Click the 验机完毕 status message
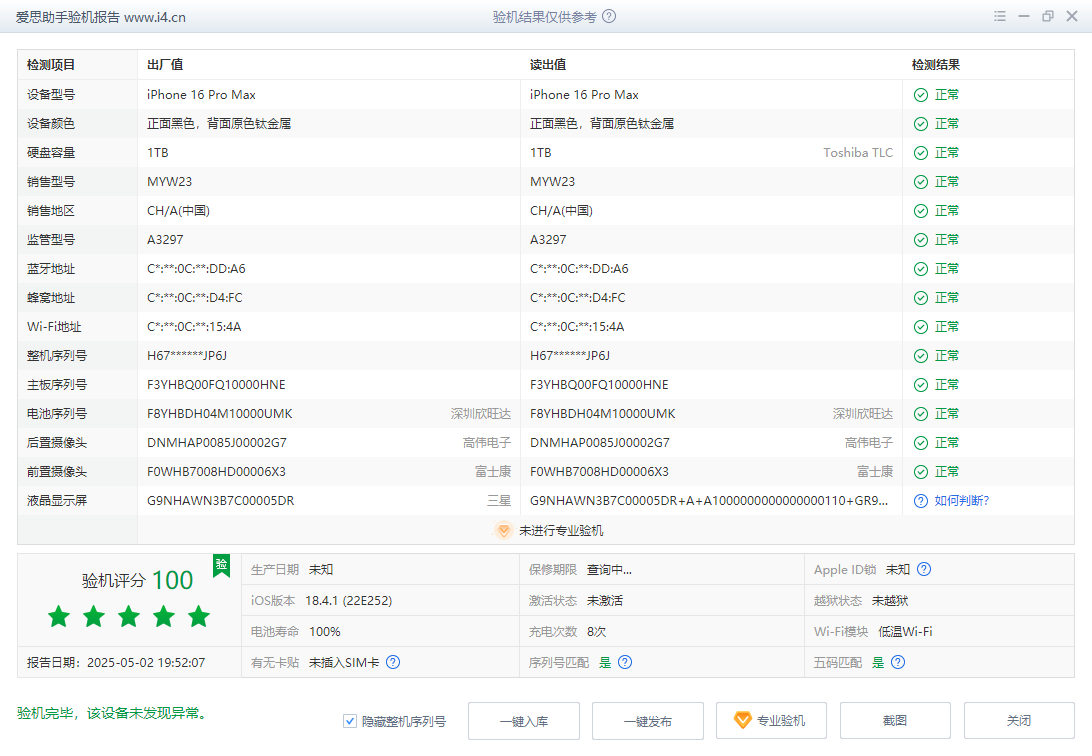The height and width of the screenshot is (756, 1092). tap(112, 713)
